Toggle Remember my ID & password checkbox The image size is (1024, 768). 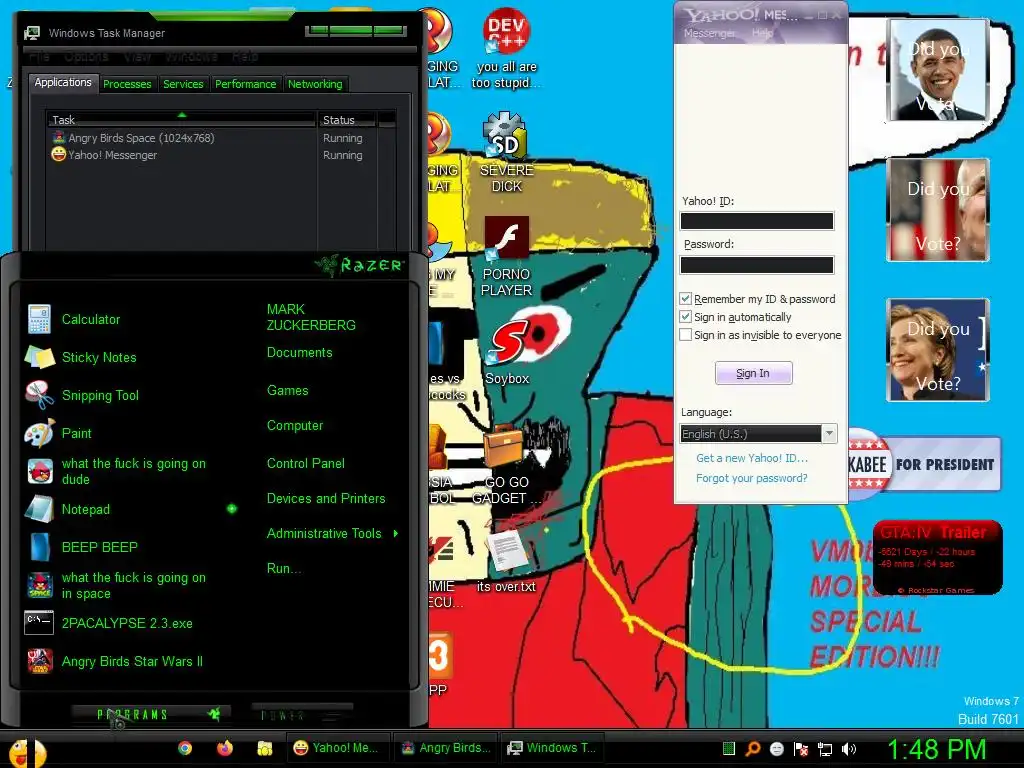click(685, 298)
